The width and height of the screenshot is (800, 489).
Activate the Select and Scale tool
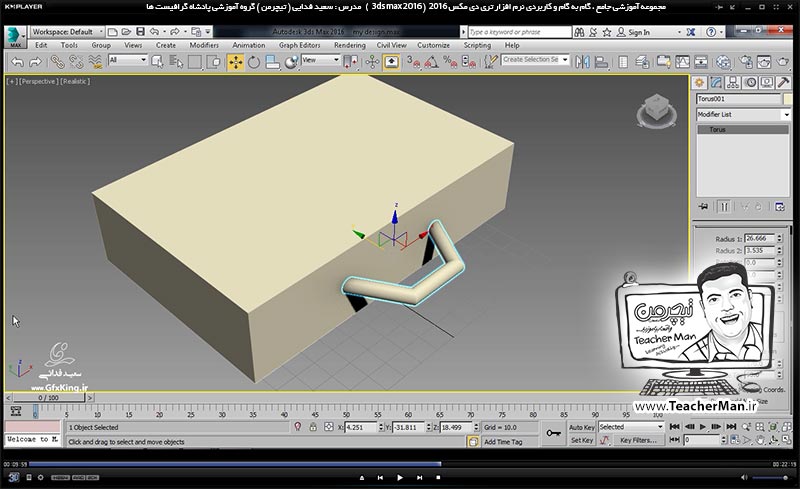click(272, 62)
